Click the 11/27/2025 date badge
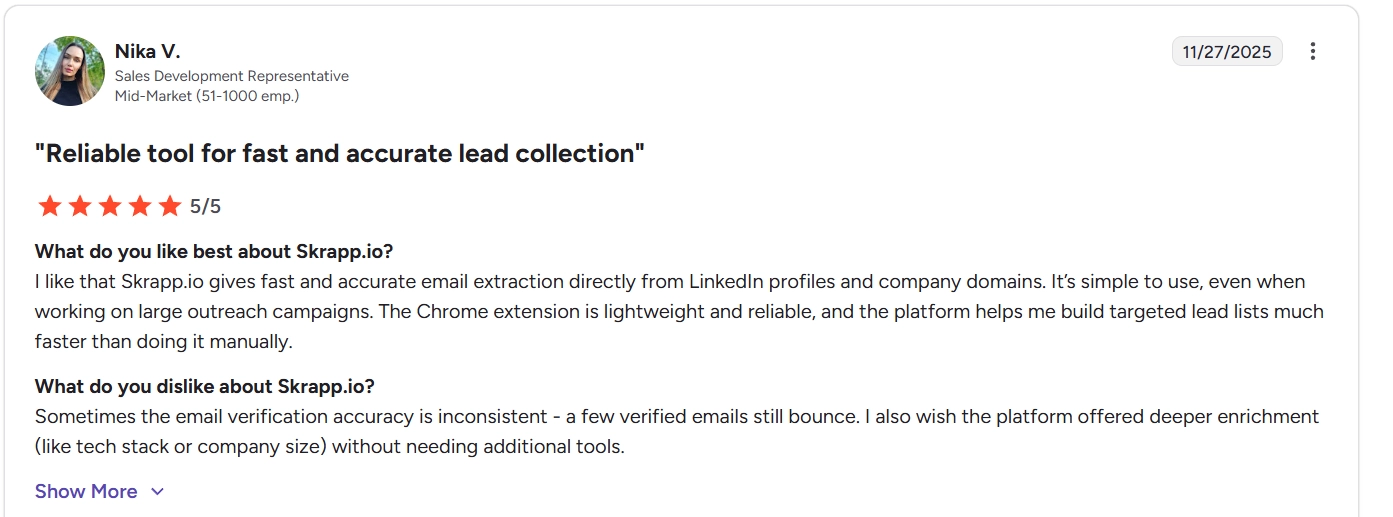1393x517 pixels. pyautogui.click(x=1226, y=51)
